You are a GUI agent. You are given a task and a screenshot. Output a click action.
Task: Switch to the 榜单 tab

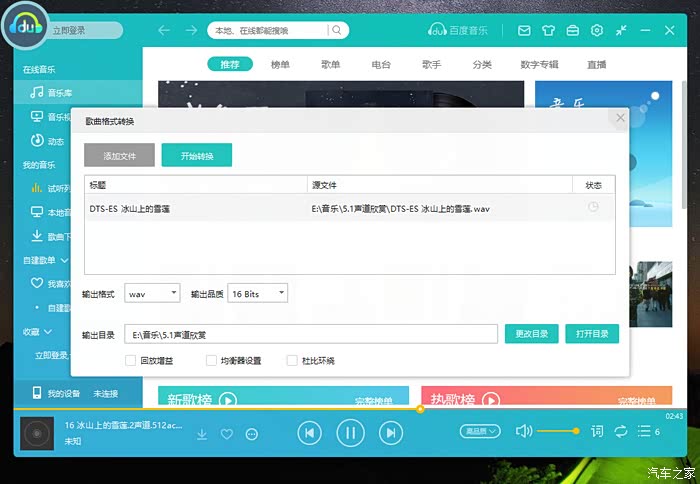280,65
